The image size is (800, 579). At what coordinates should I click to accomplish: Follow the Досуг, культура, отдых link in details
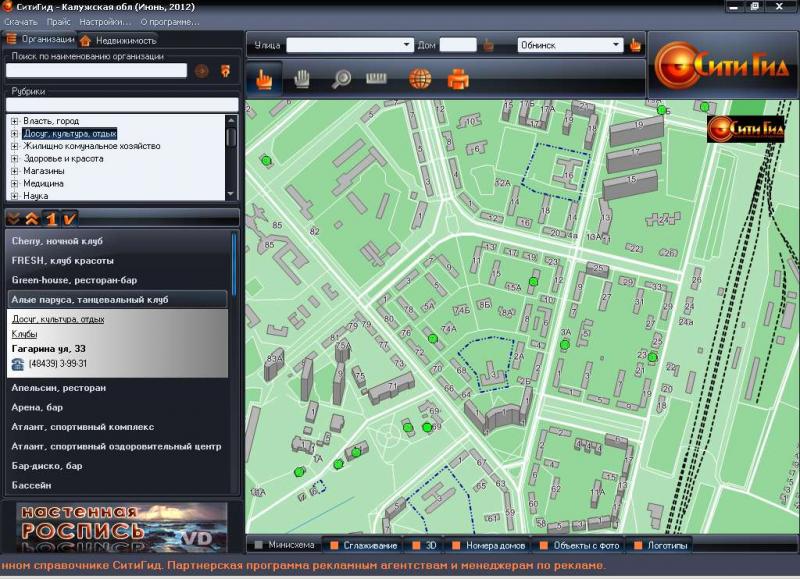58,319
